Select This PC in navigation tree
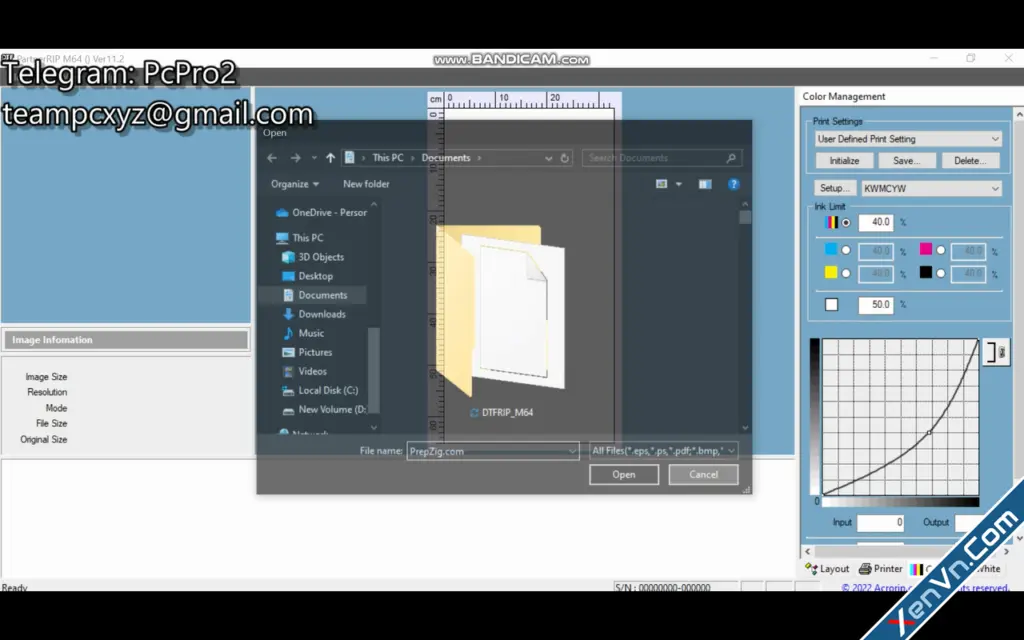The image size is (1024, 640). click(x=299, y=238)
